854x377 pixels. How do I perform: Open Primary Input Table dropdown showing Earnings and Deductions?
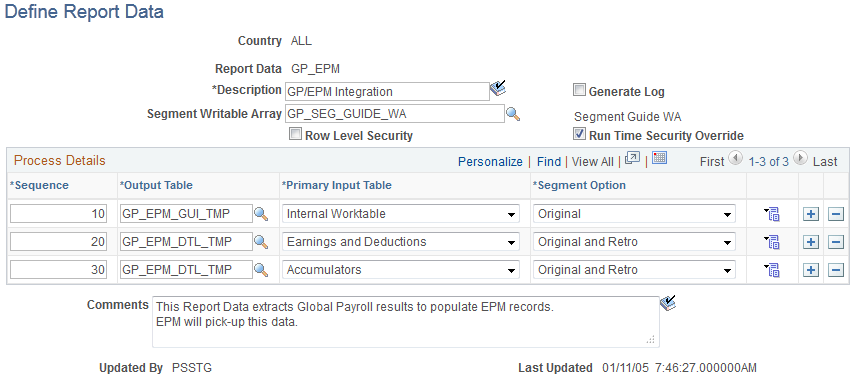tap(401, 241)
